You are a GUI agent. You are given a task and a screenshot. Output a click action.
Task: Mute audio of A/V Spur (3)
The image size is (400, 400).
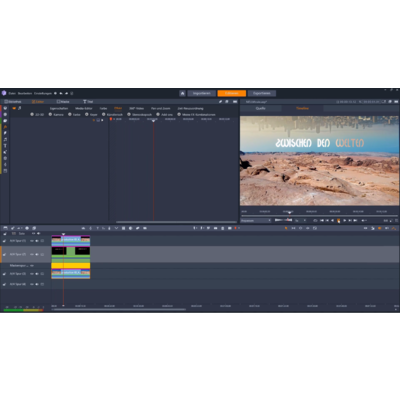[37, 274]
